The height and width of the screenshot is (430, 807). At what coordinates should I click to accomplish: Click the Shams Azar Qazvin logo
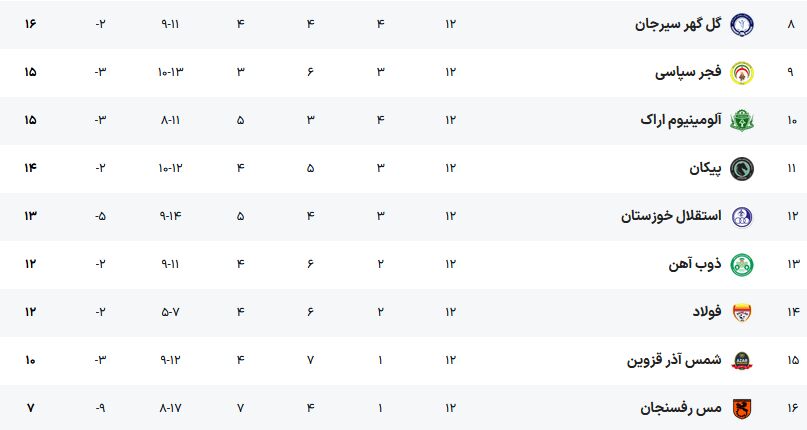[741, 360]
